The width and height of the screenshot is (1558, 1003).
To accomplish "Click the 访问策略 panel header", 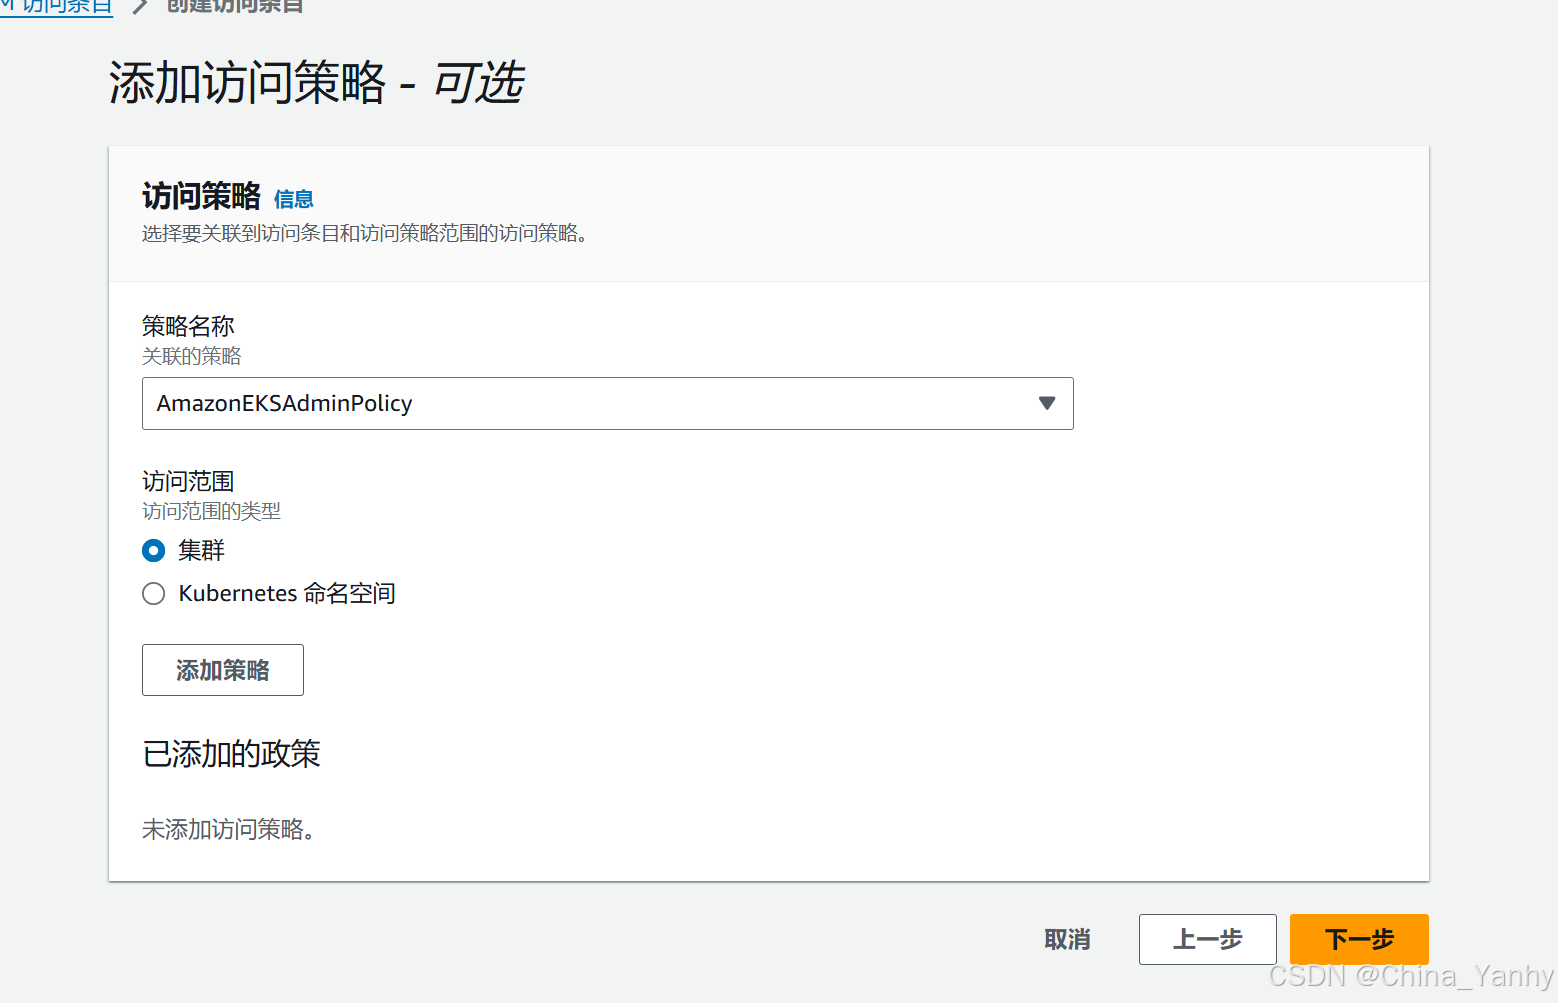I will pos(200,195).
